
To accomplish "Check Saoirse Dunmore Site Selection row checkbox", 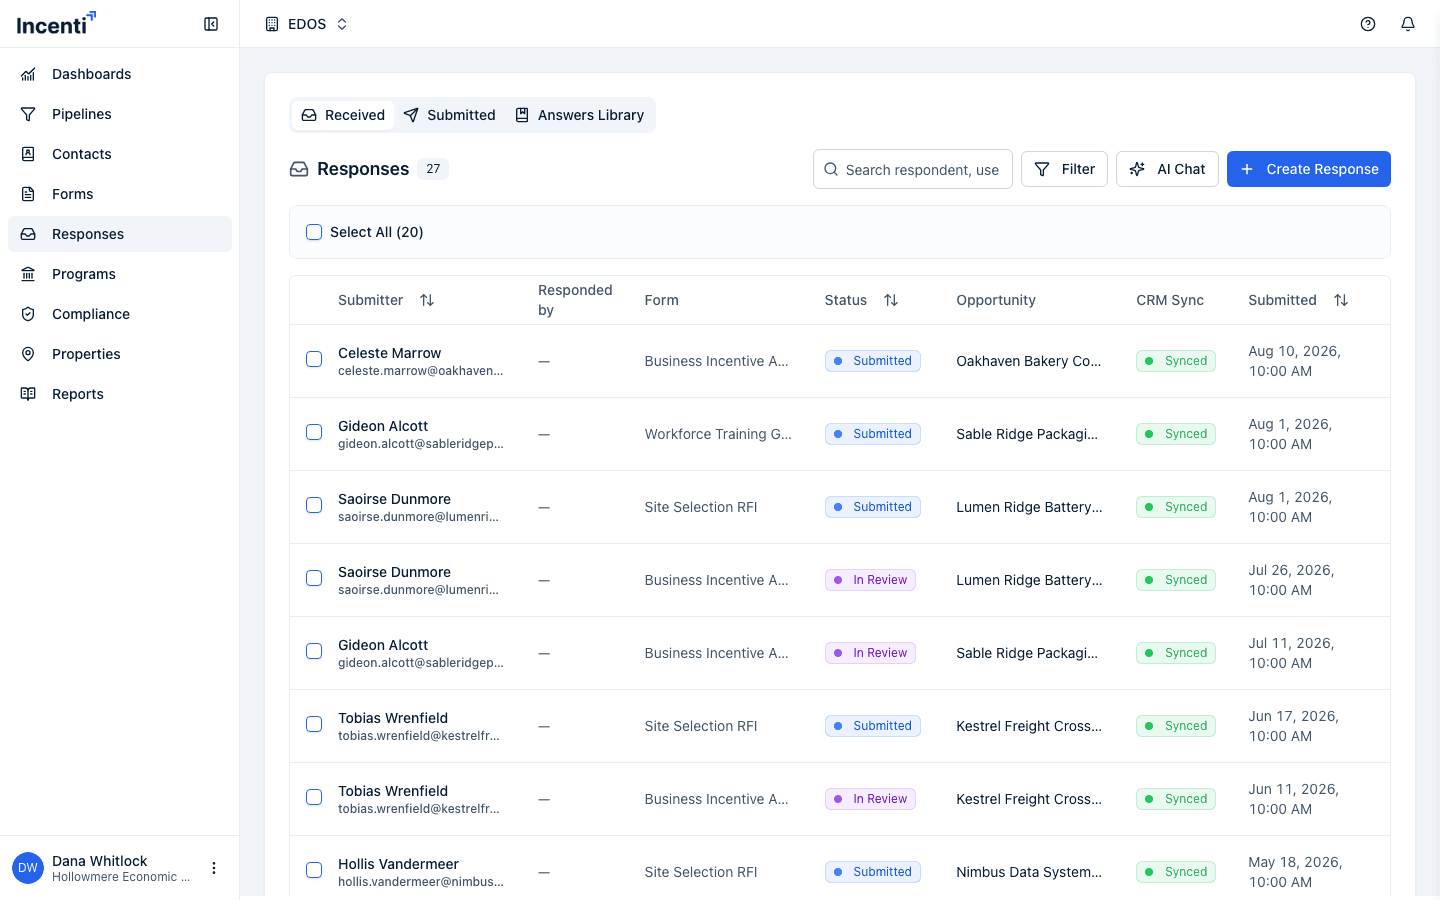I will [314, 505].
